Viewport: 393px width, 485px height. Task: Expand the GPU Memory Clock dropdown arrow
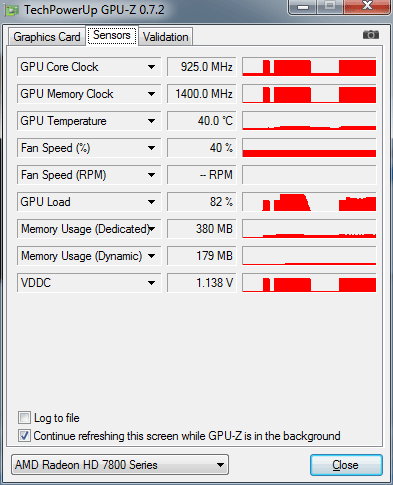151,94
